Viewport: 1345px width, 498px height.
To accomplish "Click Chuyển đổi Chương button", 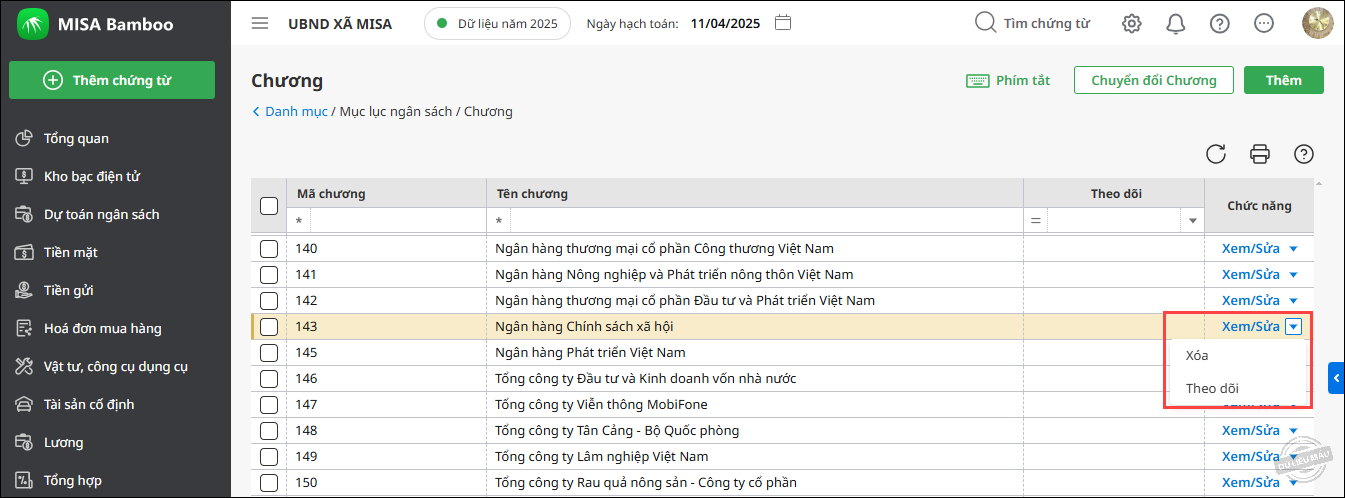I will 1154,80.
